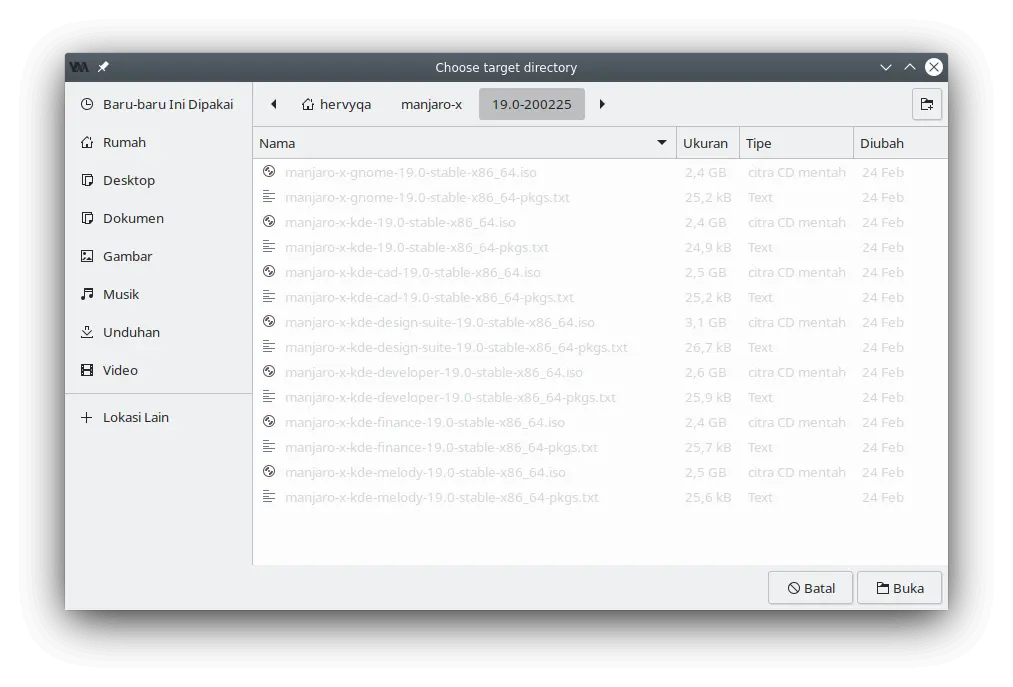Sort files by the Diubah column header
This screenshot has height=687, width=1013.
901,143
